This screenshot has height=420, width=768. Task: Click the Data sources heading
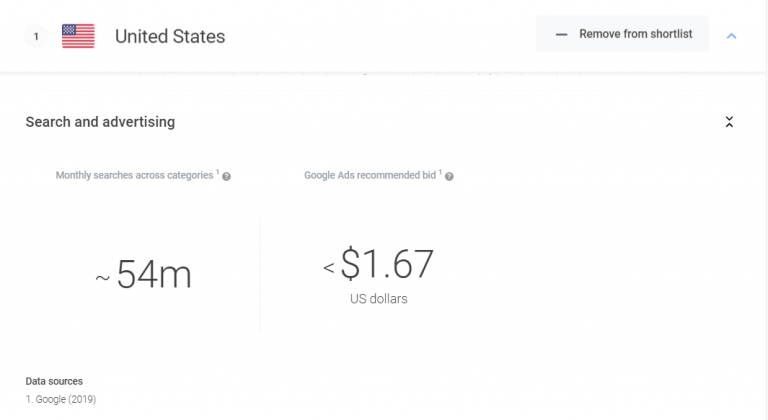click(54, 381)
